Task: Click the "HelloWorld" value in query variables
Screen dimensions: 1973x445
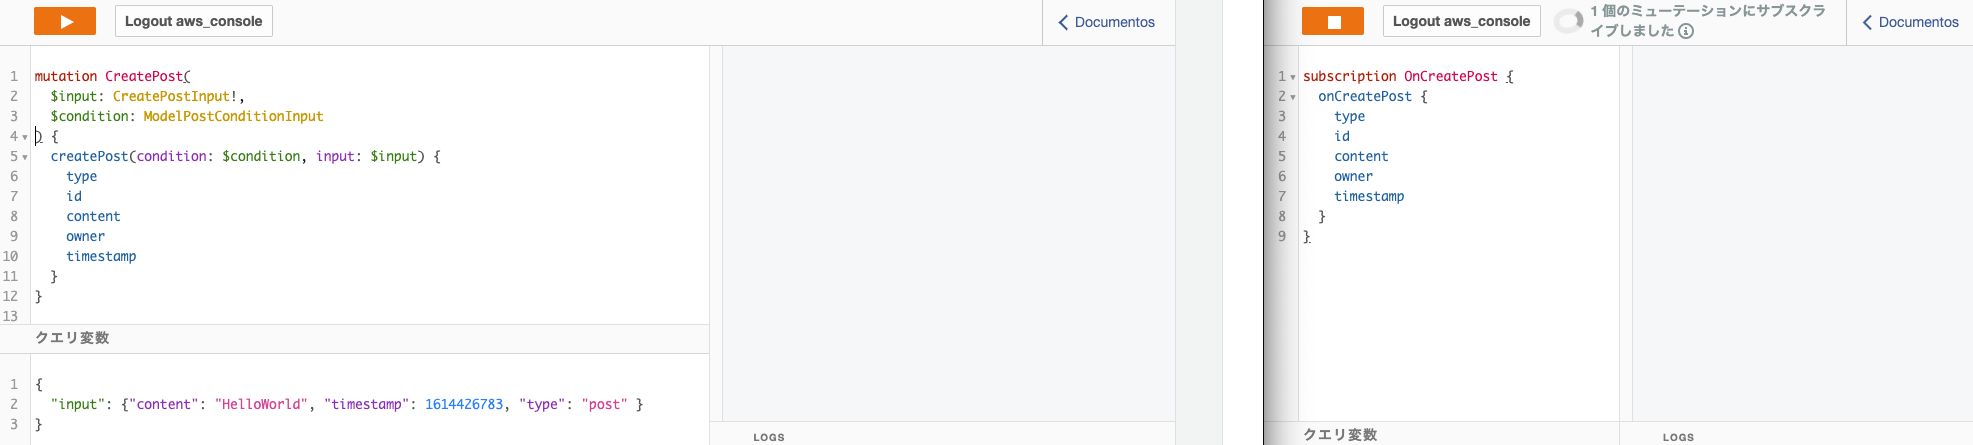Action: [262, 404]
